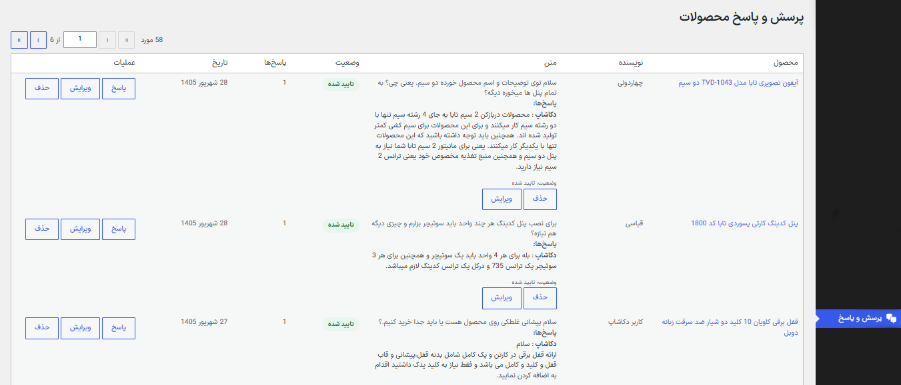901x385 pixels.
Task: Click ویرایش in operations column of قیاسی row
Action: [x=80, y=229]
